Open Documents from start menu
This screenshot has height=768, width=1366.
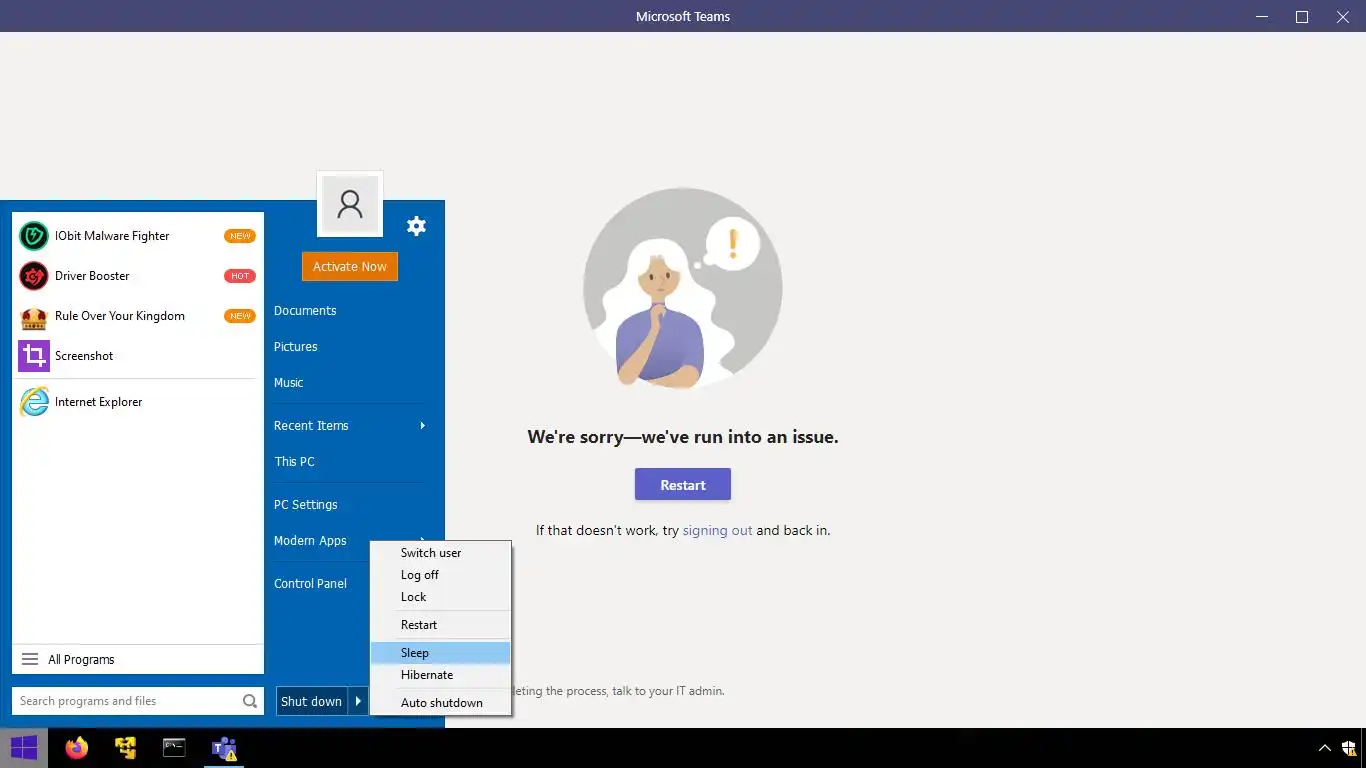click(305, 311)
